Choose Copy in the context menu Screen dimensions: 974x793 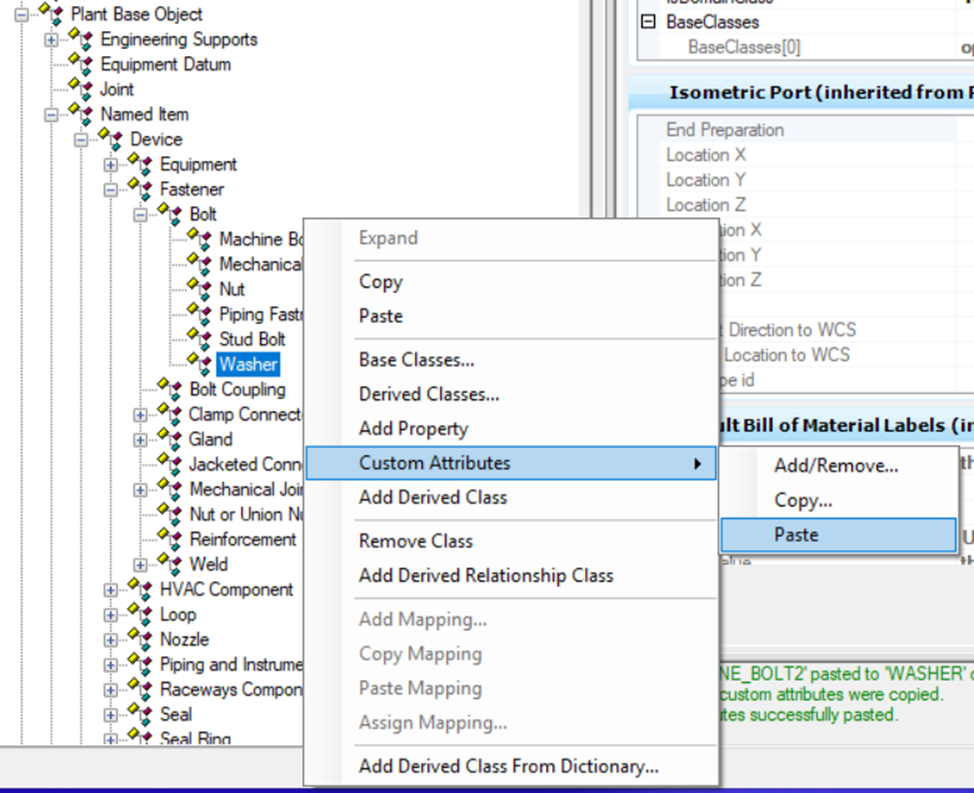(x=510, y=281)
